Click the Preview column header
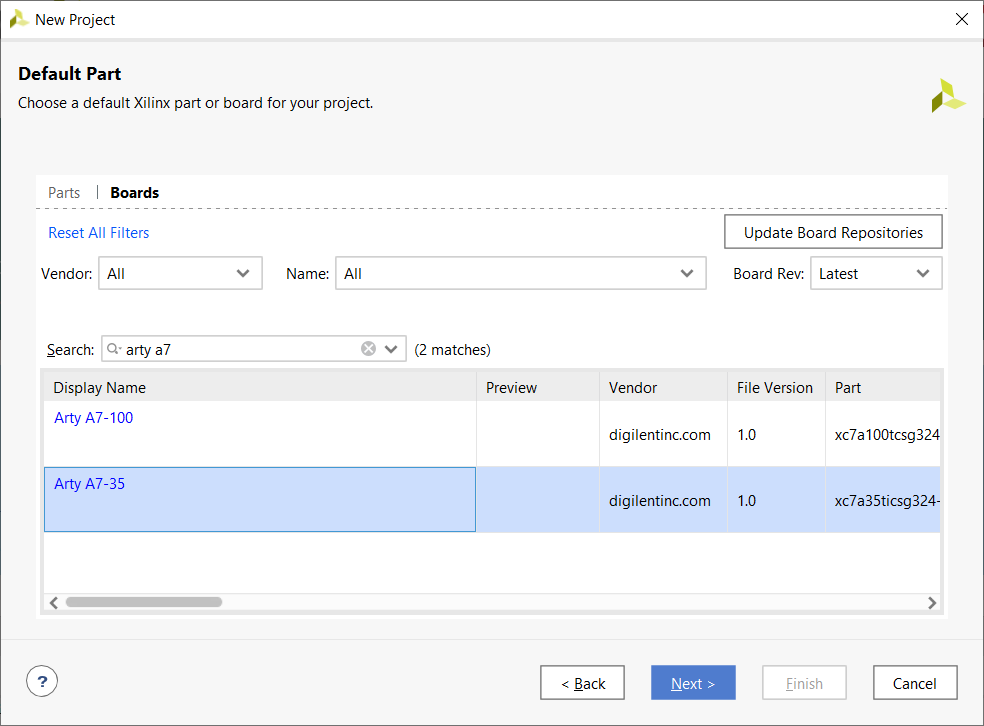 click(538, 388)
